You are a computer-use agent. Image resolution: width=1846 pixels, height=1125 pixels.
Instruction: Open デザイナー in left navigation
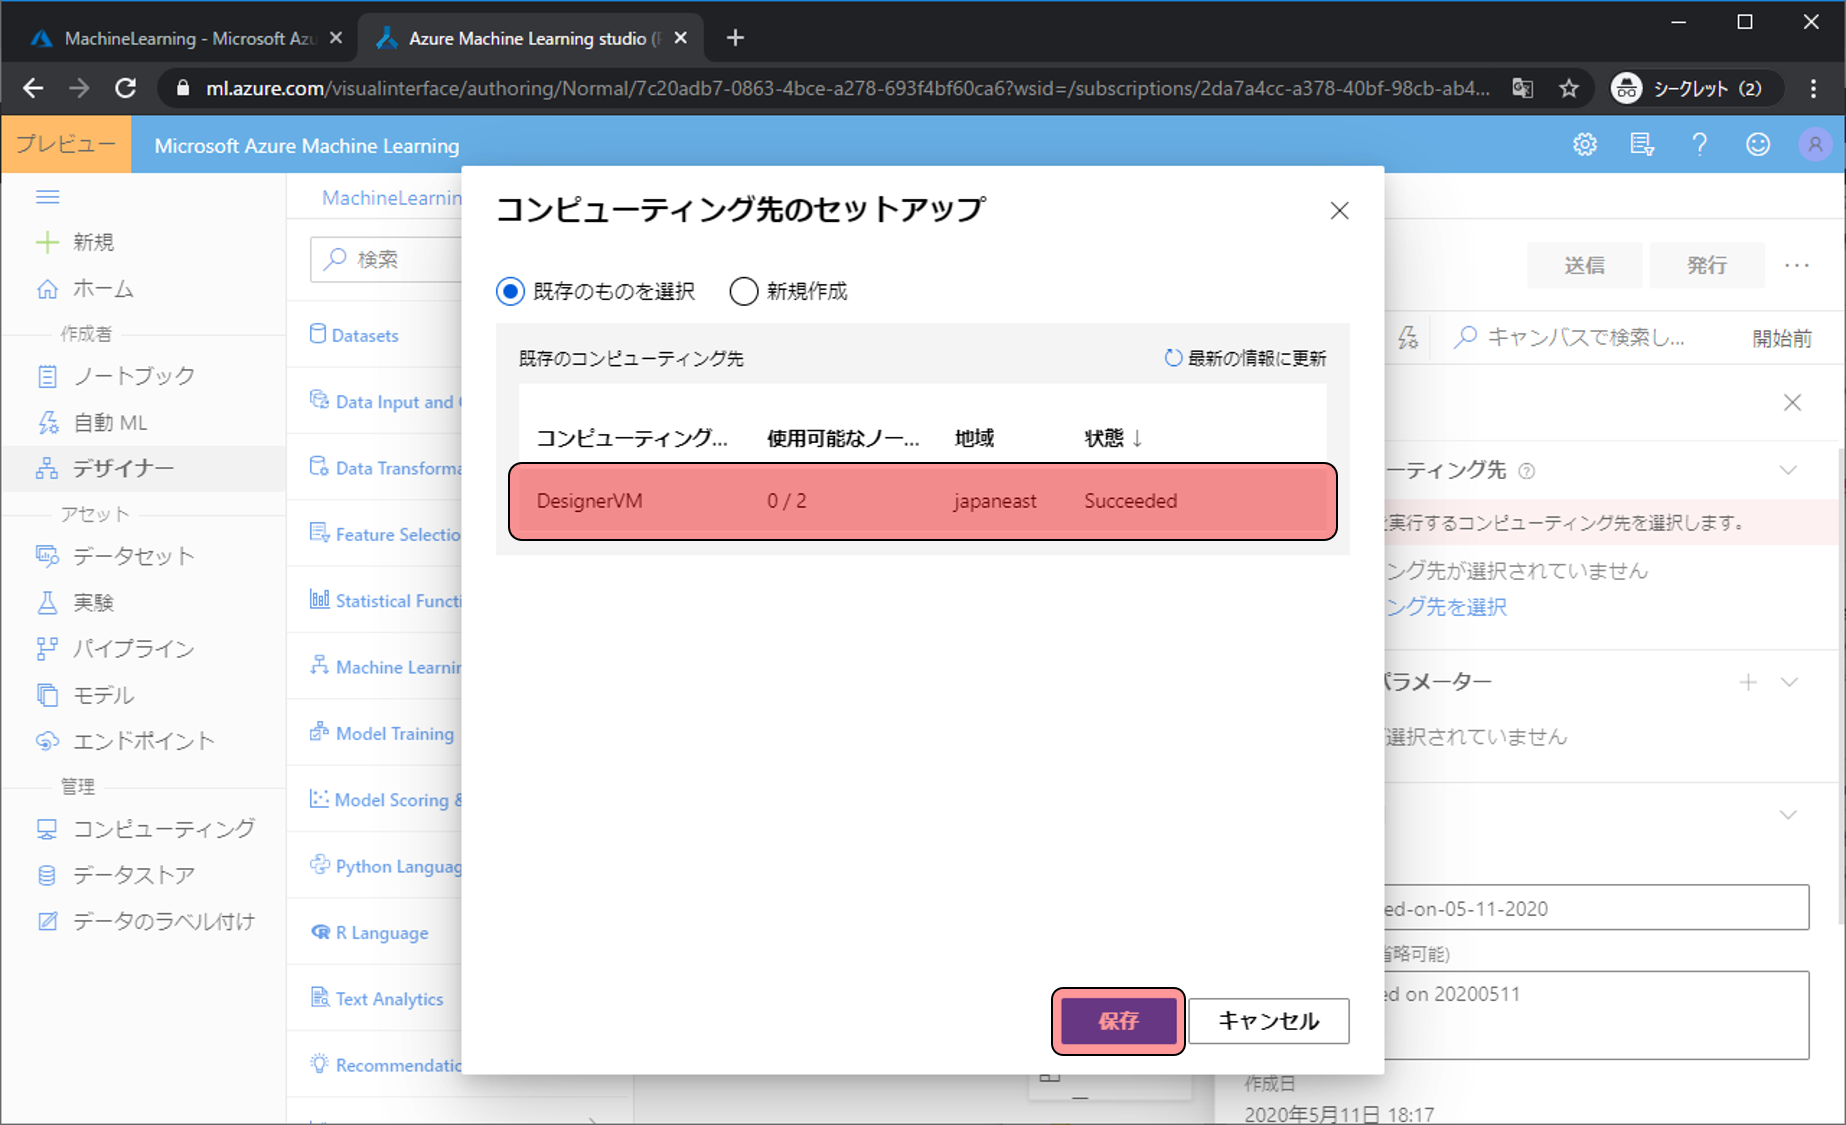coord(123,468)
